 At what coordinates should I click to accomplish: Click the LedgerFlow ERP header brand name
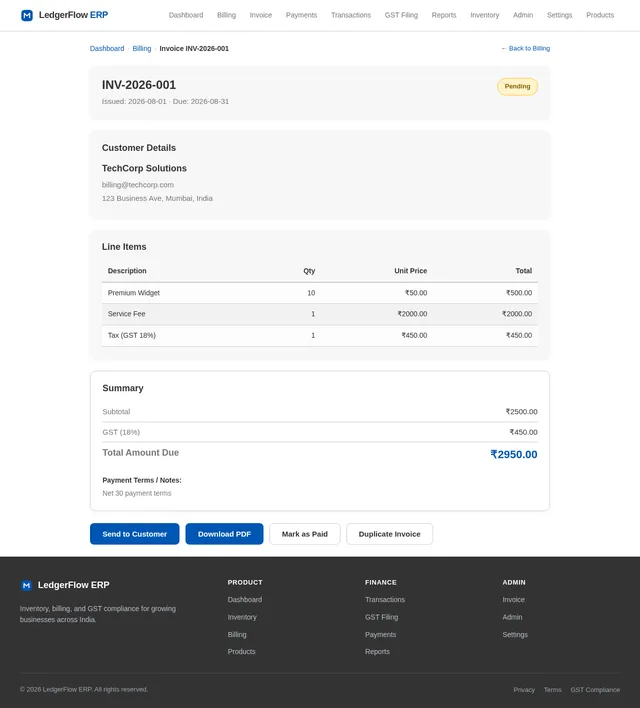click(73, 15)
